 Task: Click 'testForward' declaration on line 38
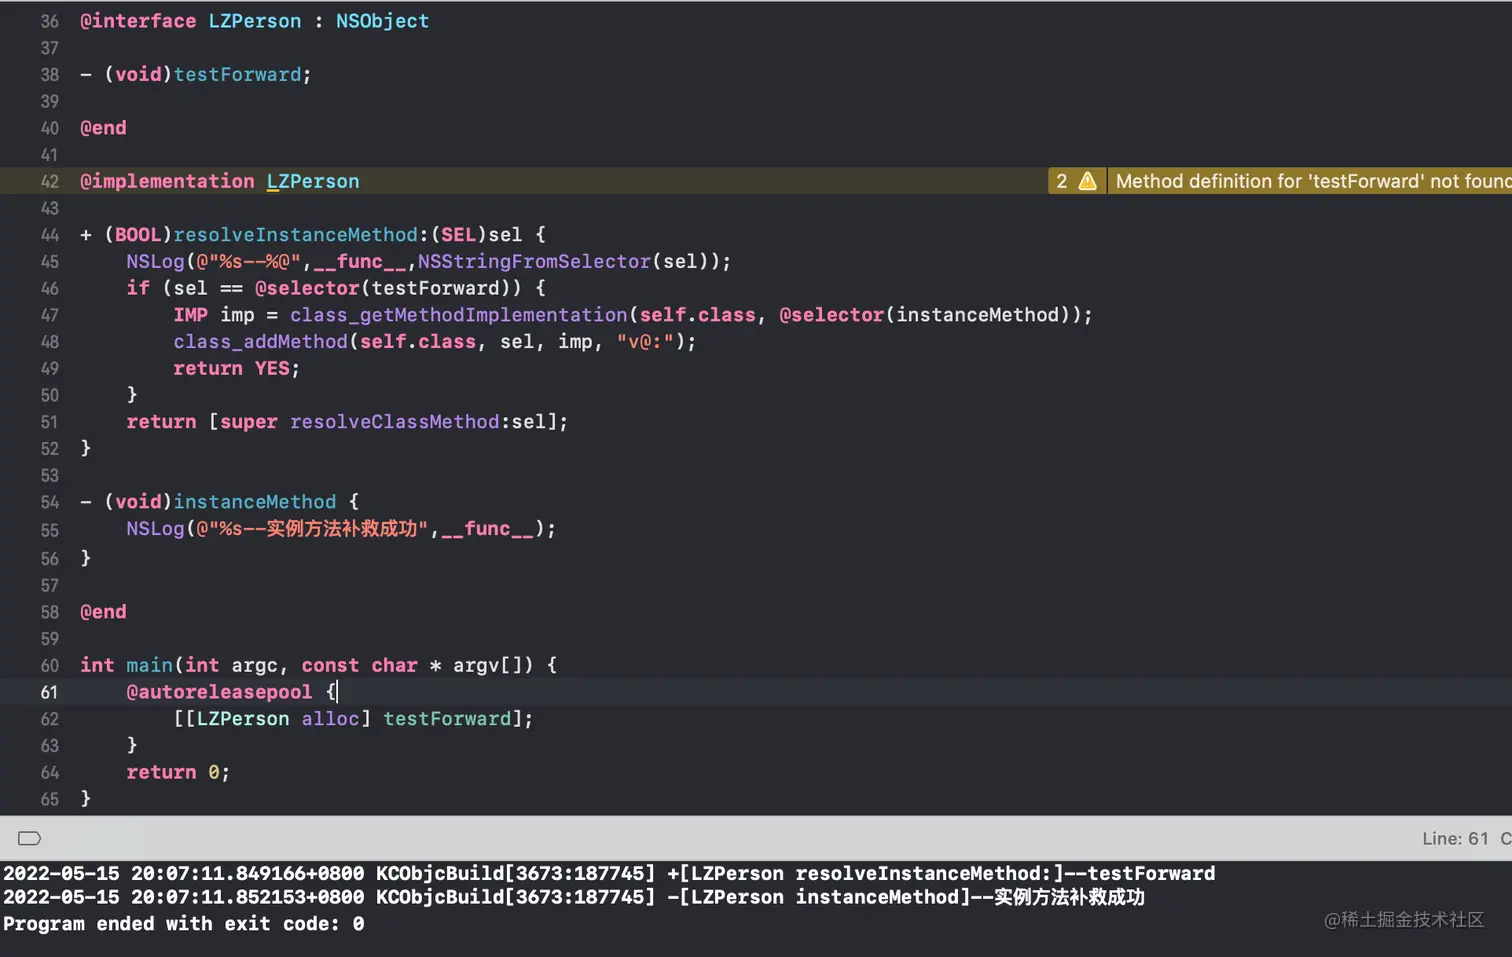[238, 75]
